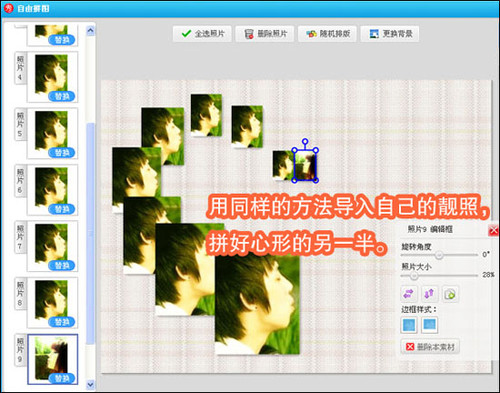Click the 边框样式 label
The height and width of the screenshot is (393, 500).
419,310
